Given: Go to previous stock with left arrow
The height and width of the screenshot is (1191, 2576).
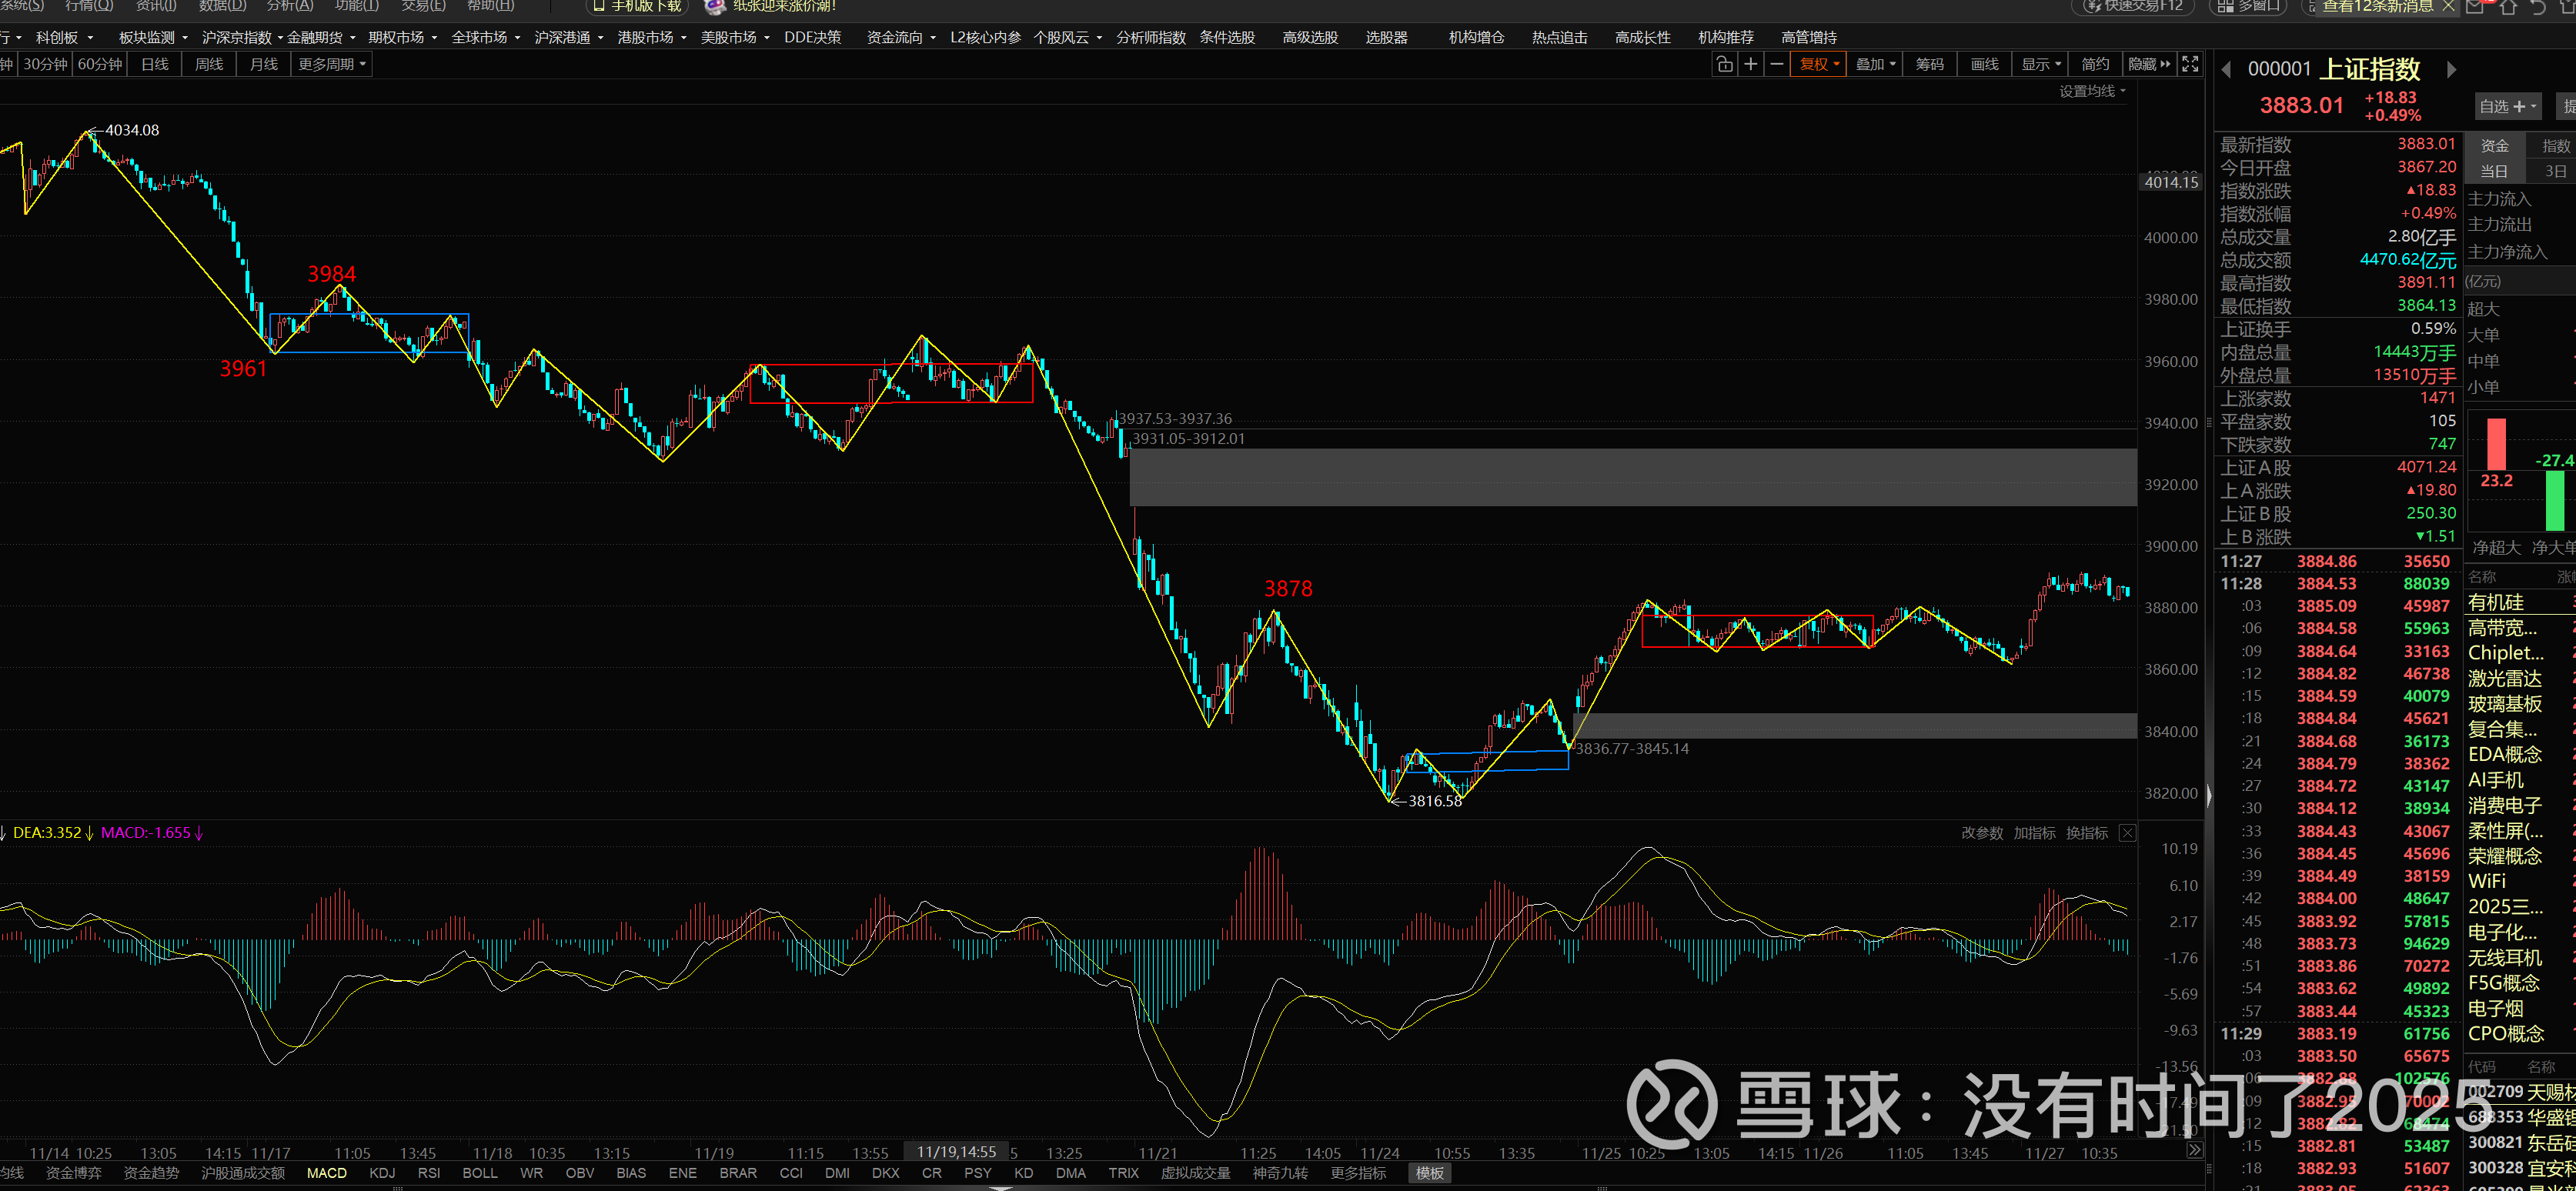Looking at the screenshot, I should [x=2226, y=70].
